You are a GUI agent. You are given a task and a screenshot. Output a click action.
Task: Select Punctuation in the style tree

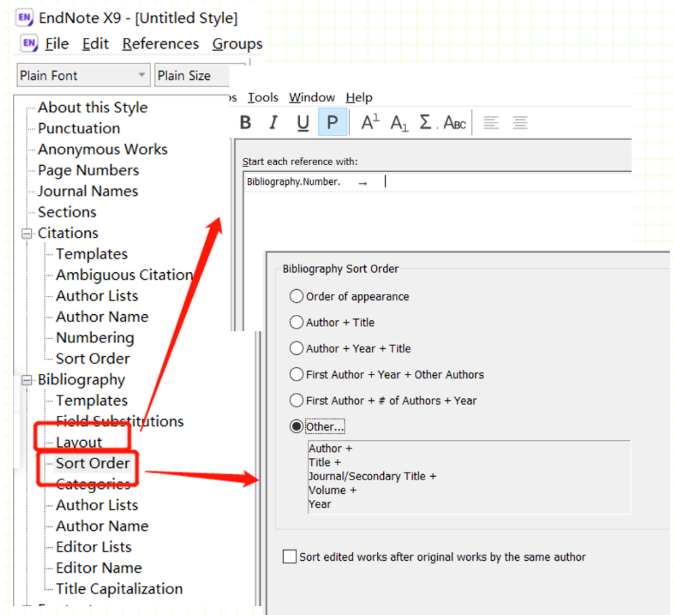point(79,128)
